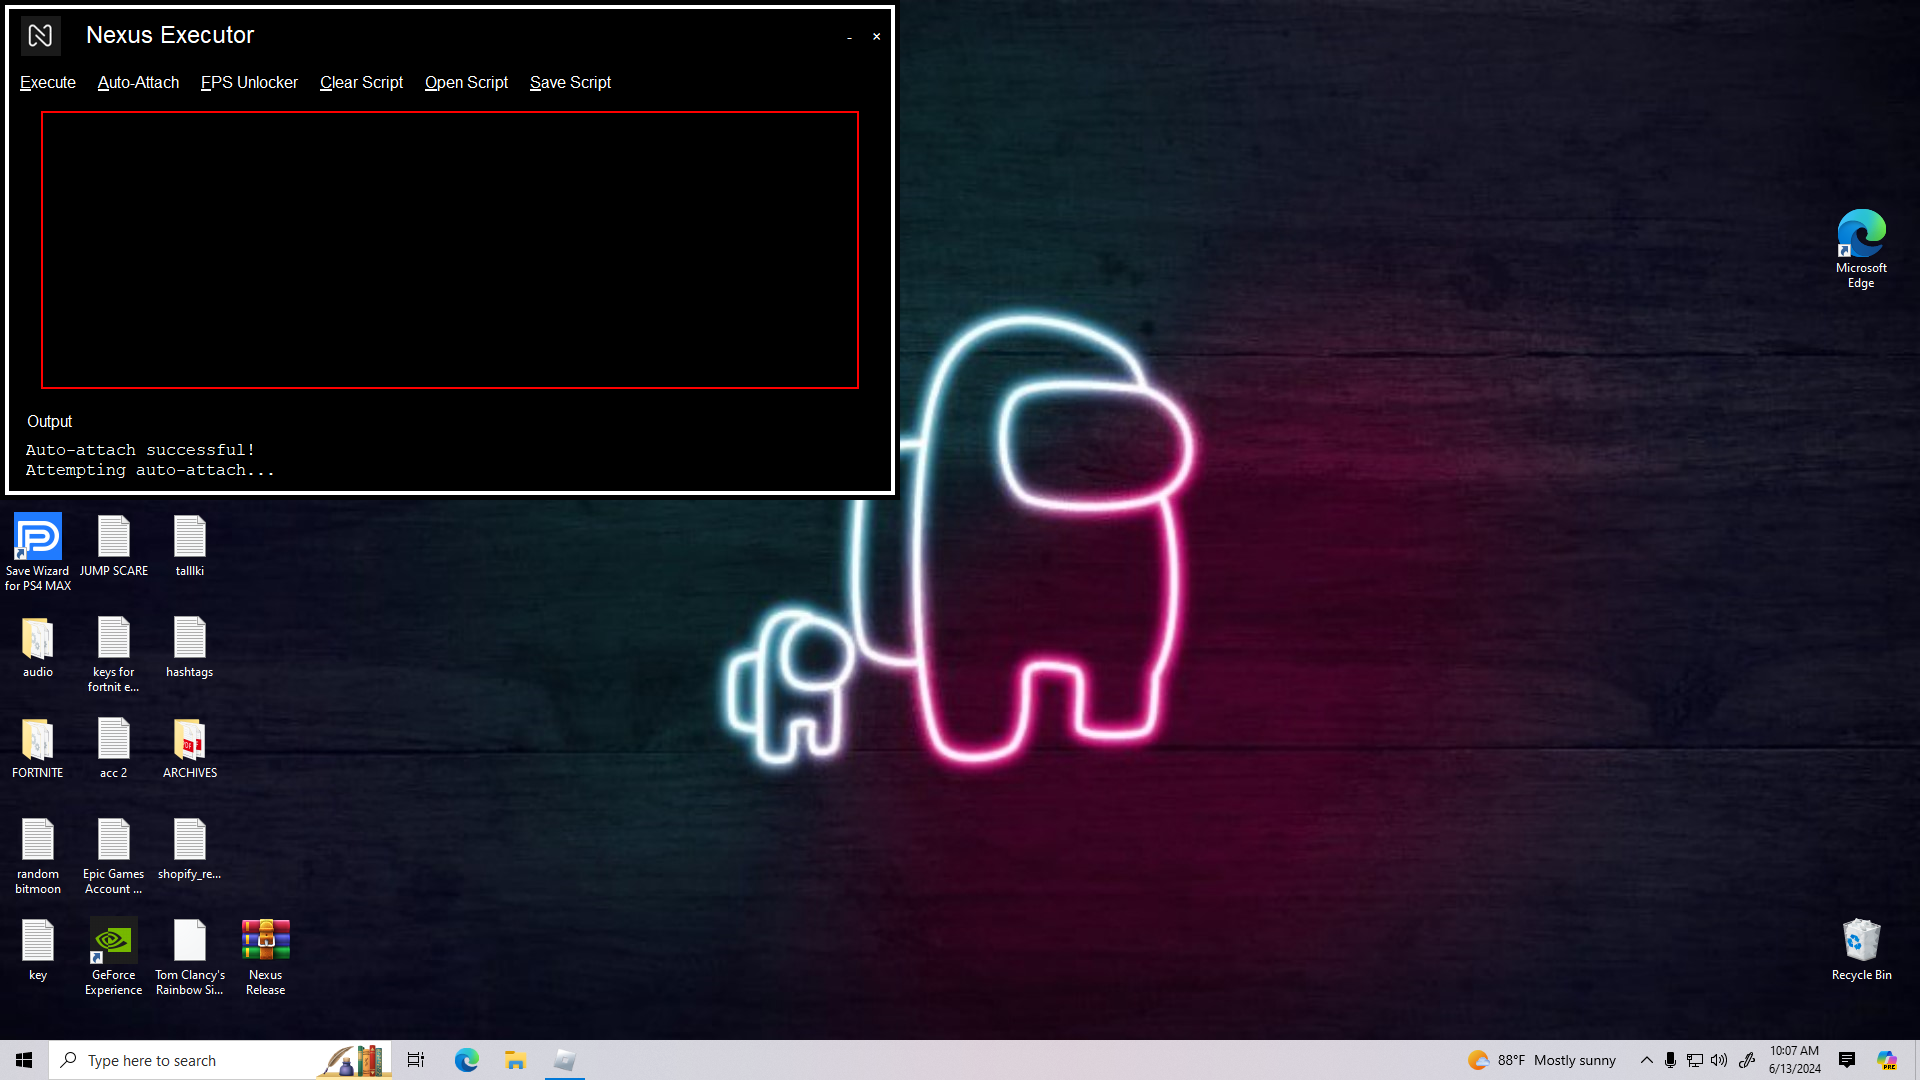This screenshot has width=1920, height=1080.
Task: Click Clear Script in the menu
Action: point(361,83)
